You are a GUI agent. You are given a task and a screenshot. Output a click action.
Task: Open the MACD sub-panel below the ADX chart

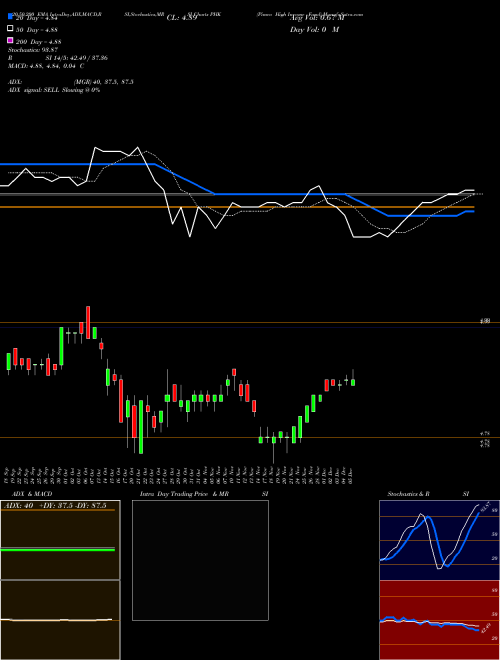tap(60, 620)
